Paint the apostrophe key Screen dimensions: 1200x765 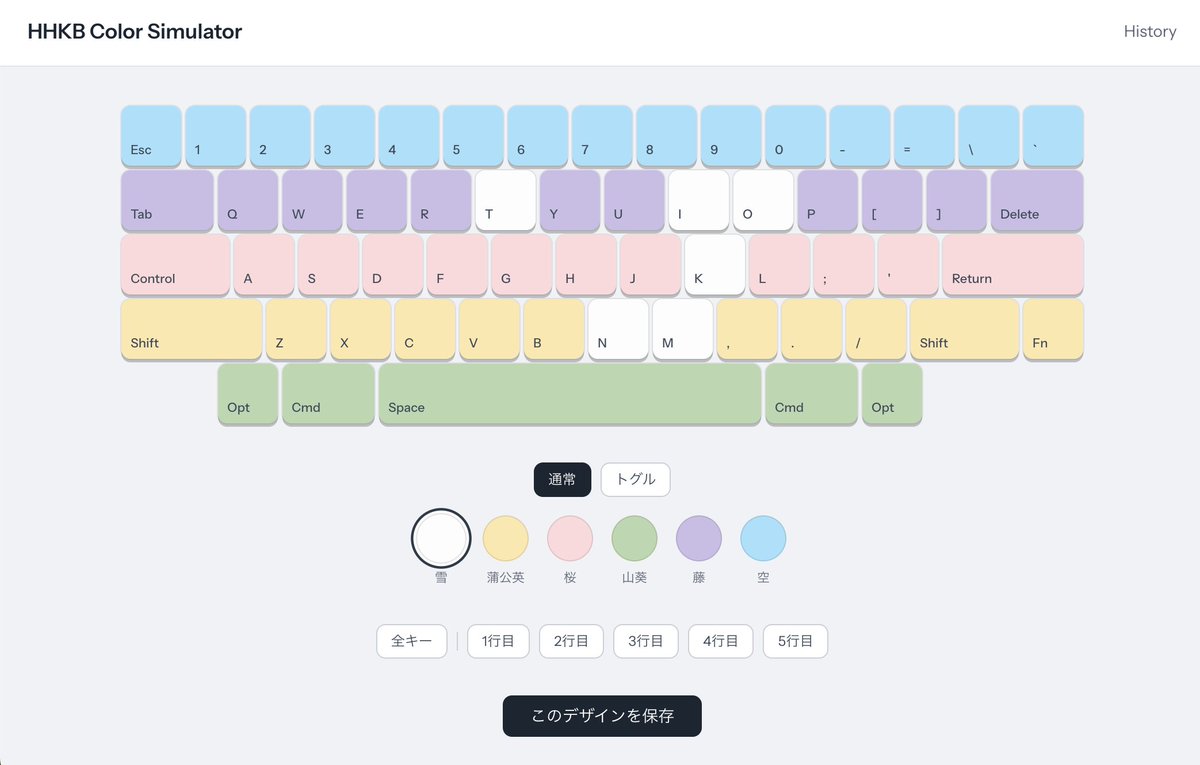908,265
